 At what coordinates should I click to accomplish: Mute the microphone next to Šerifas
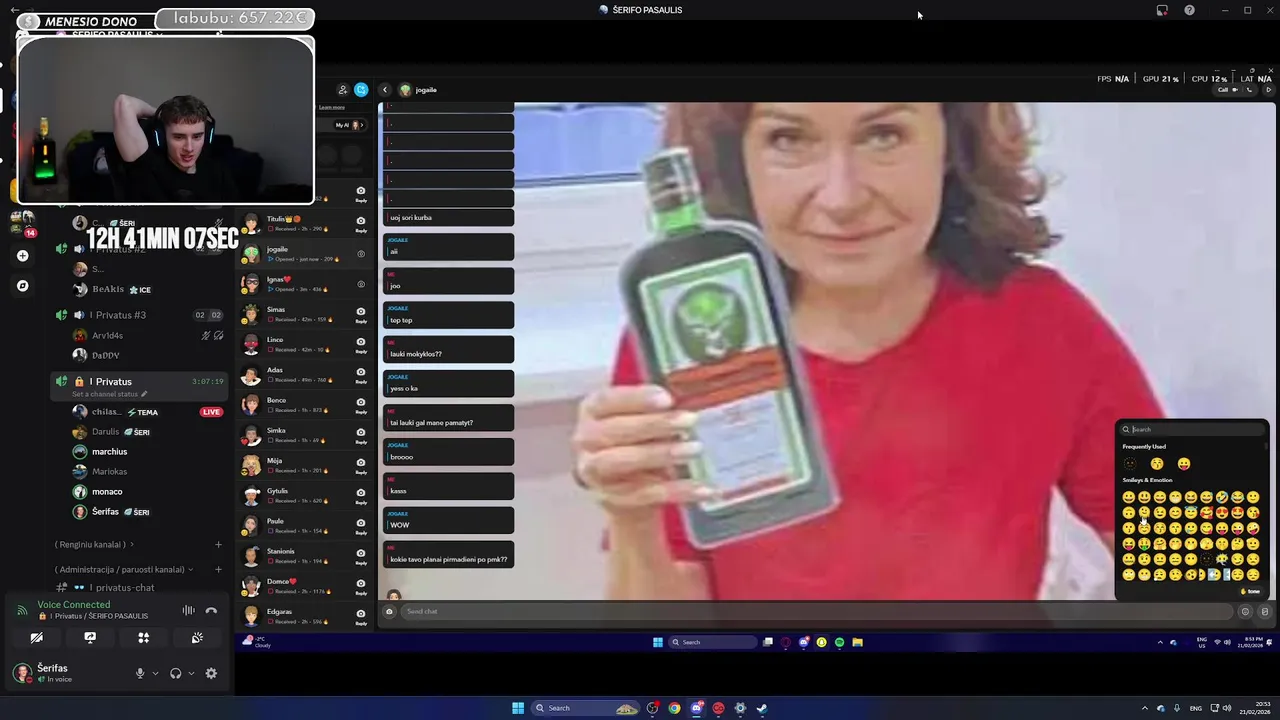point(140,673)
